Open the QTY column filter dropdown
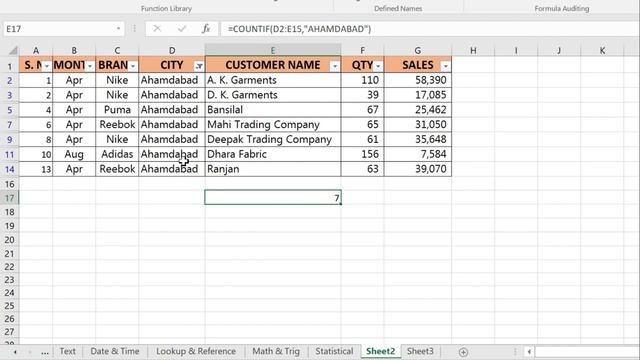 click(x=378, y=66)
